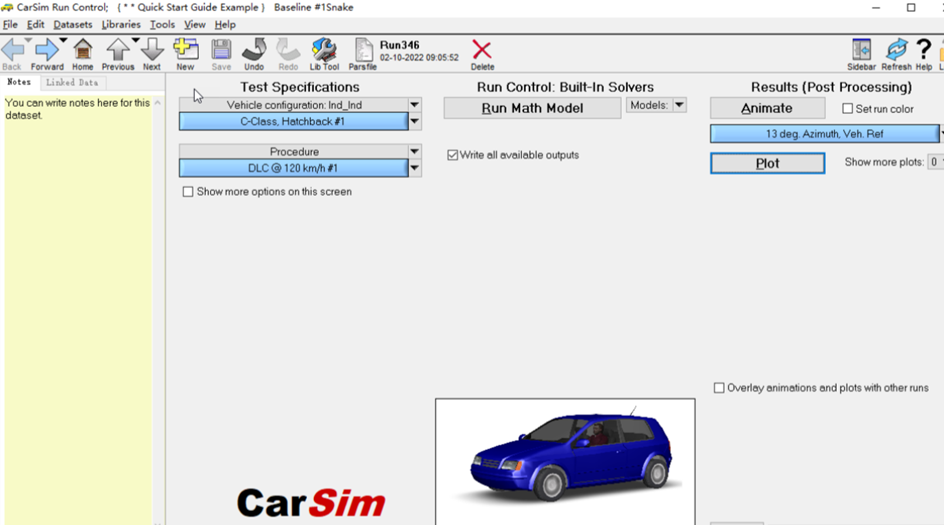Image resolution: width=944 pixels, height=525 pixels.
Task: Open DLC @ 120 km/h #1 procedure link
Action: tap(293, 168)
